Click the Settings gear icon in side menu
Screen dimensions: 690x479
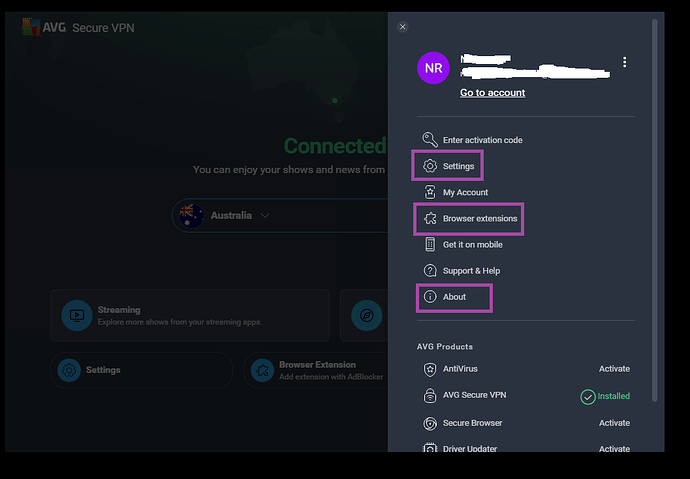tap(430, 166)
